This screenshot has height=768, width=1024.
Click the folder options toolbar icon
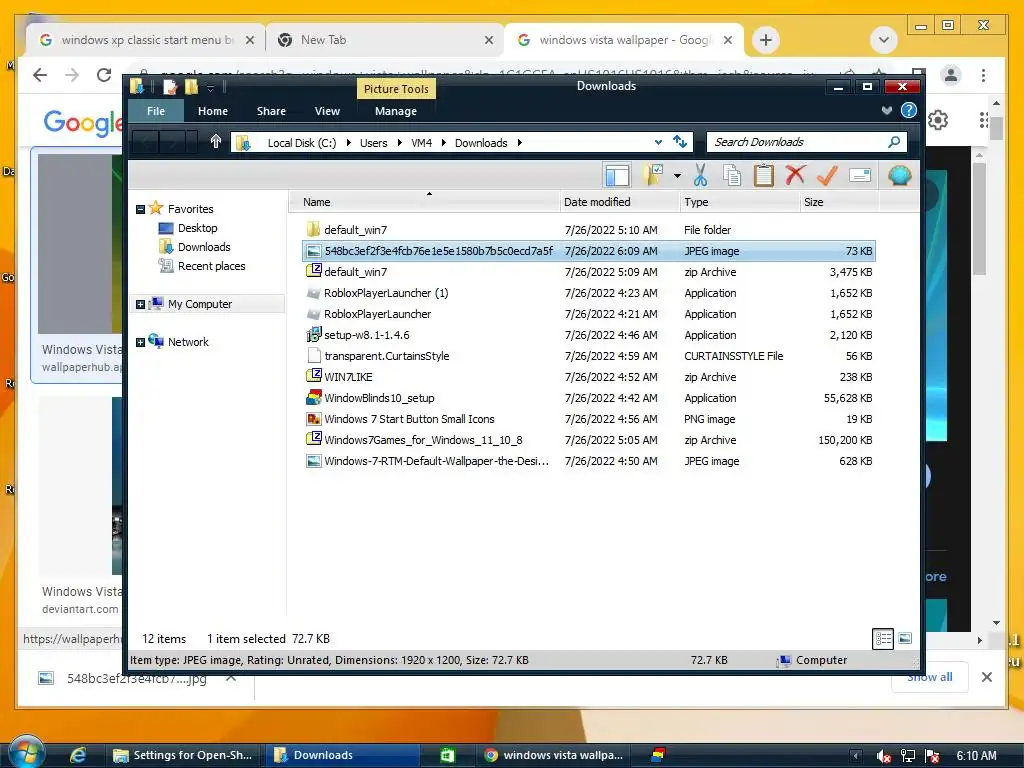[653, 174]
